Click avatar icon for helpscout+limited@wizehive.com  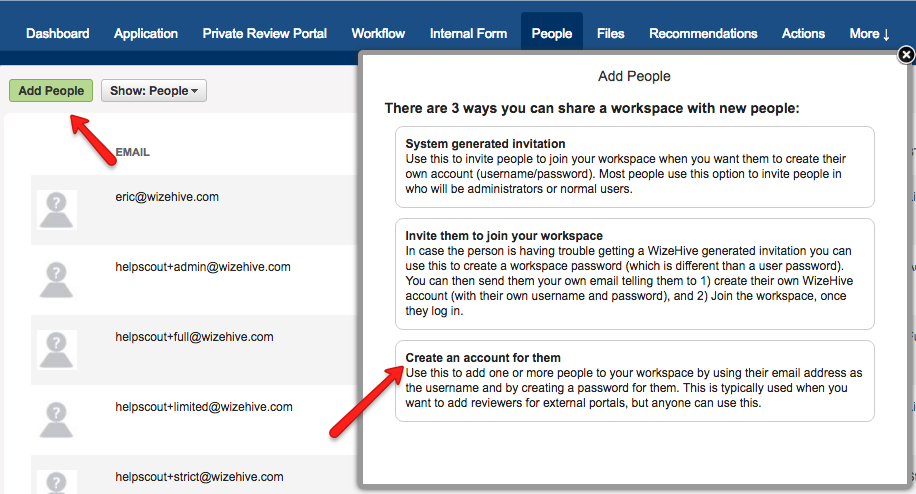pyautogui.click(x=56, y=420)
